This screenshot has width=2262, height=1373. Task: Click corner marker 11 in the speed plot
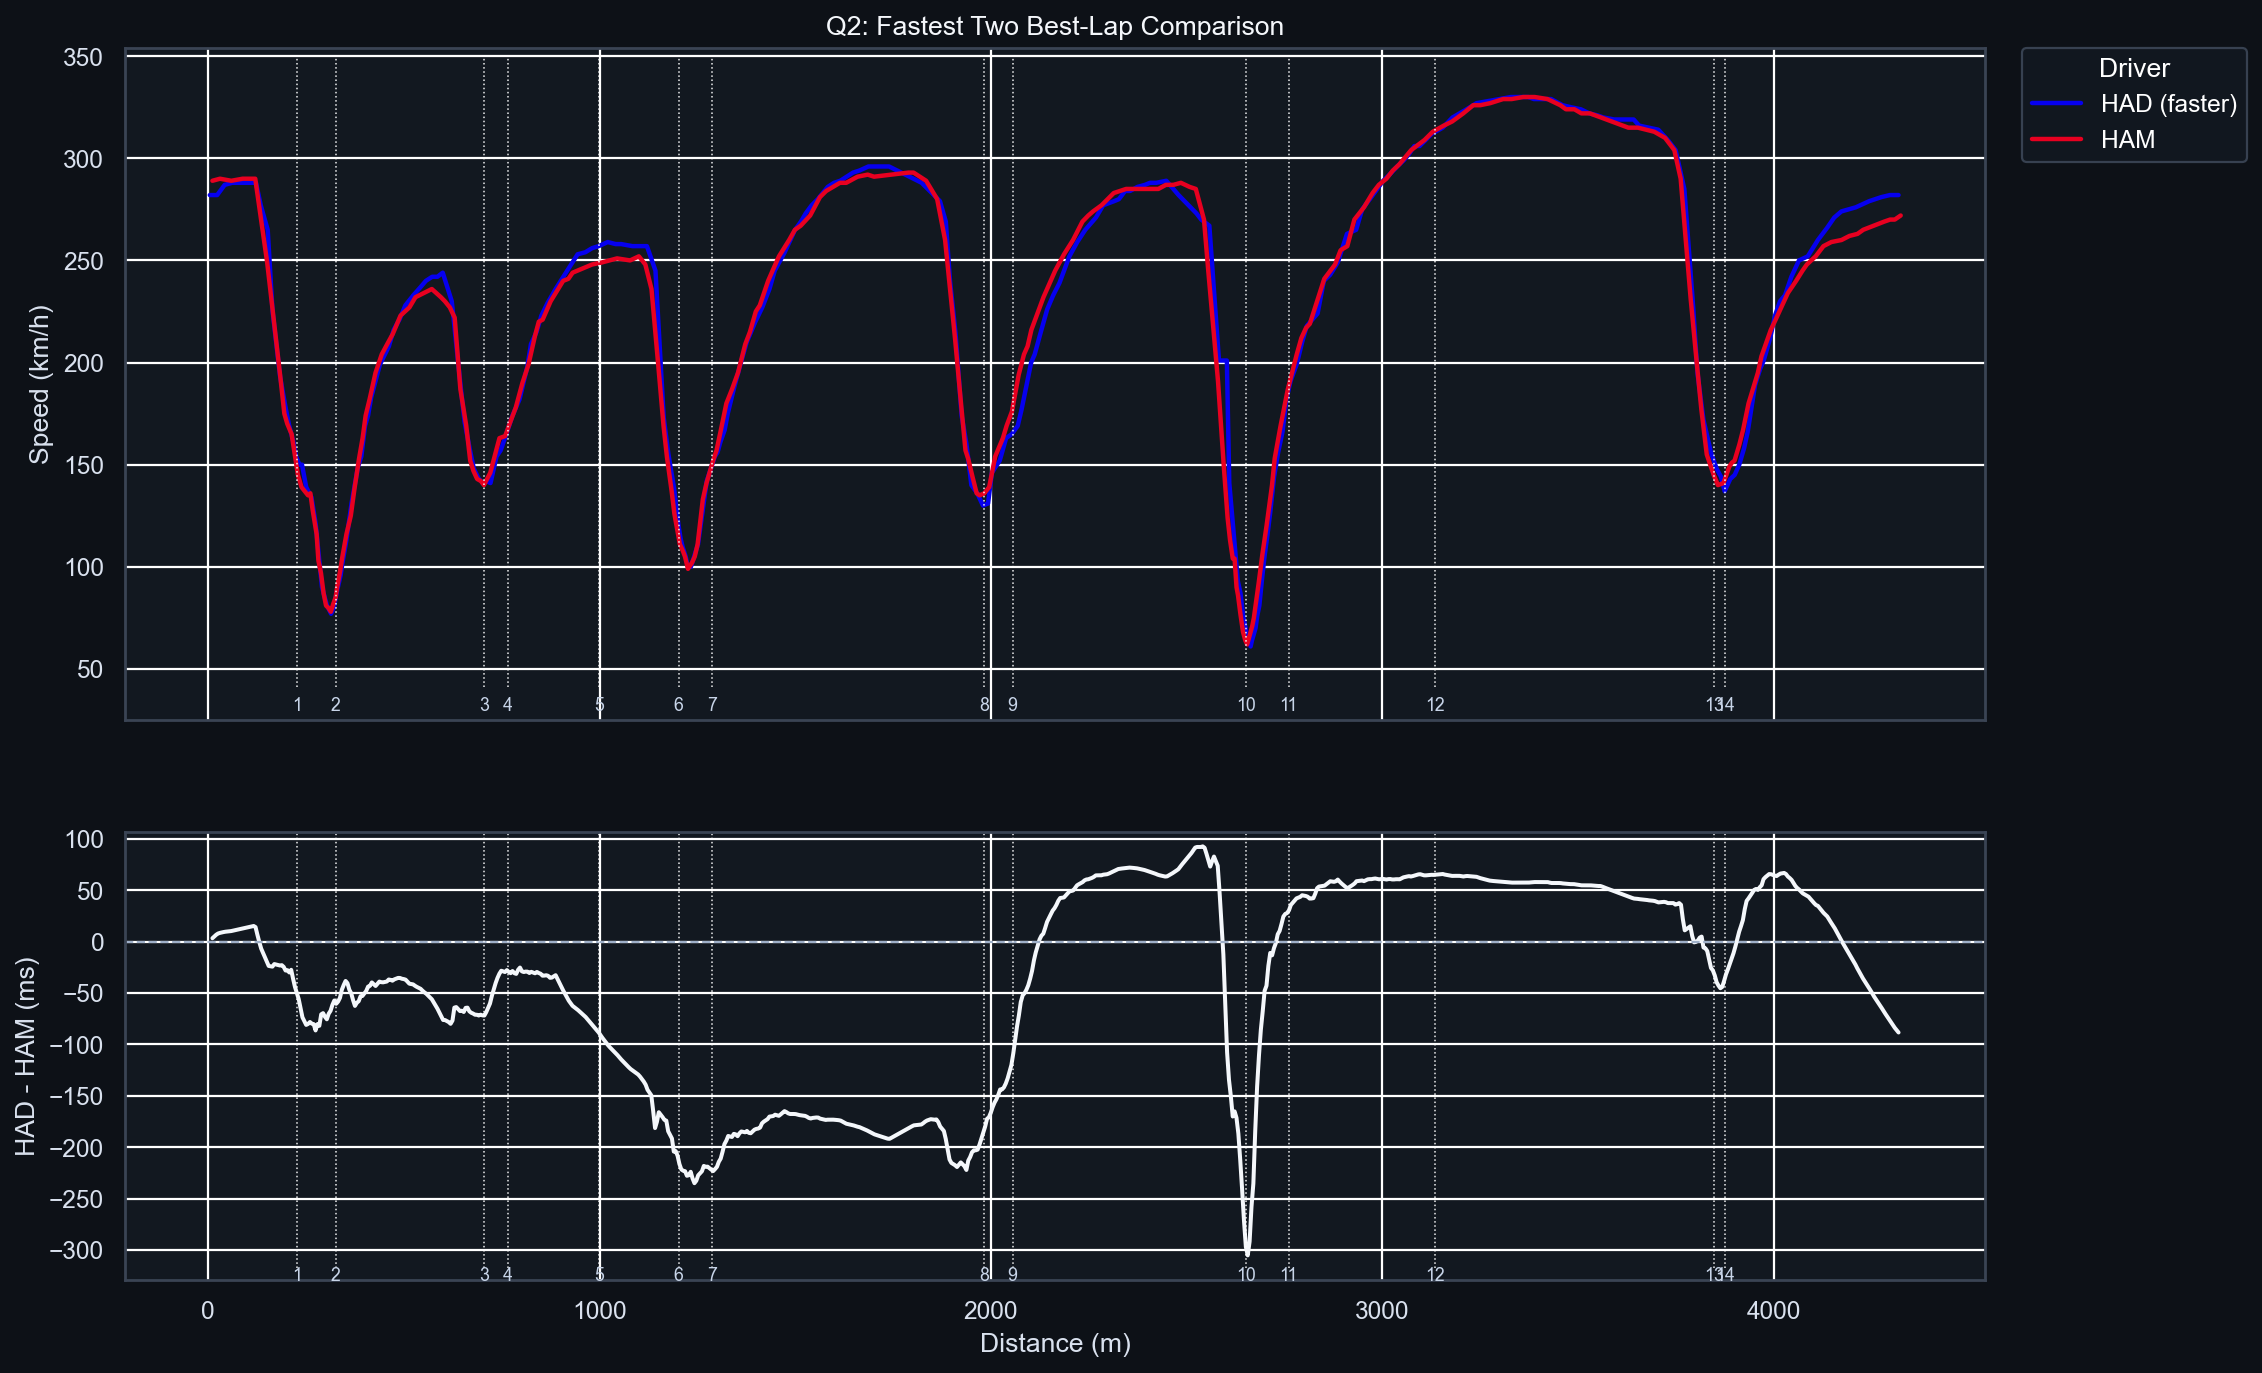tap(1289, 705)
